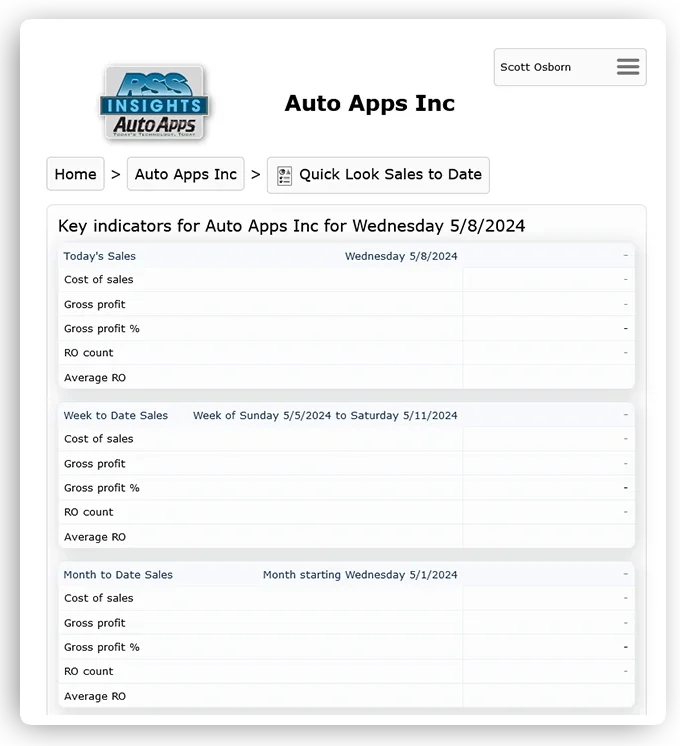Click Gross profit under Month to Date Sales
This screenshot has height=746, width=680.
coord(95,623)
